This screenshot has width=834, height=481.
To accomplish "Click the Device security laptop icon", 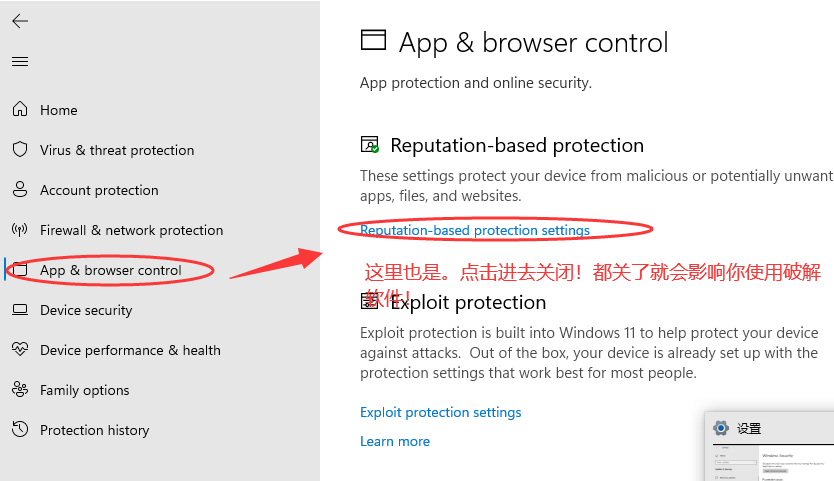I will click(20, 310).
